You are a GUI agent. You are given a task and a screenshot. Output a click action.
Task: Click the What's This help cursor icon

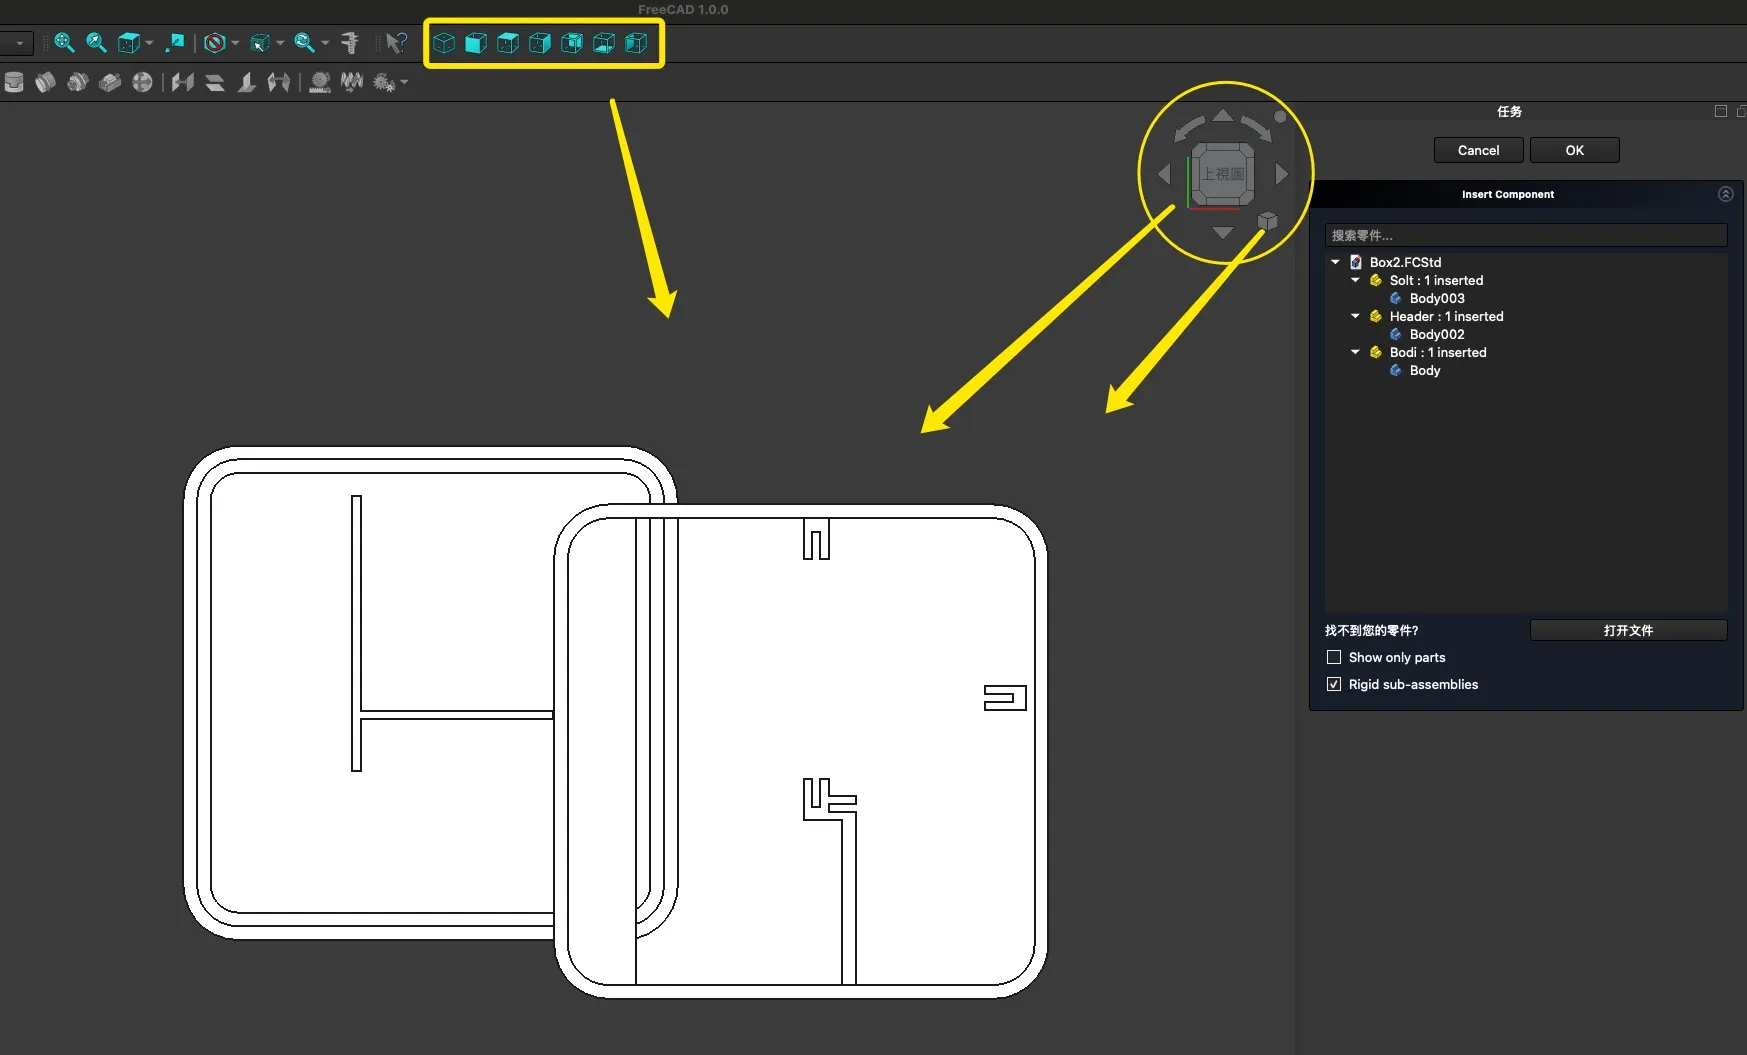point(396,43)
